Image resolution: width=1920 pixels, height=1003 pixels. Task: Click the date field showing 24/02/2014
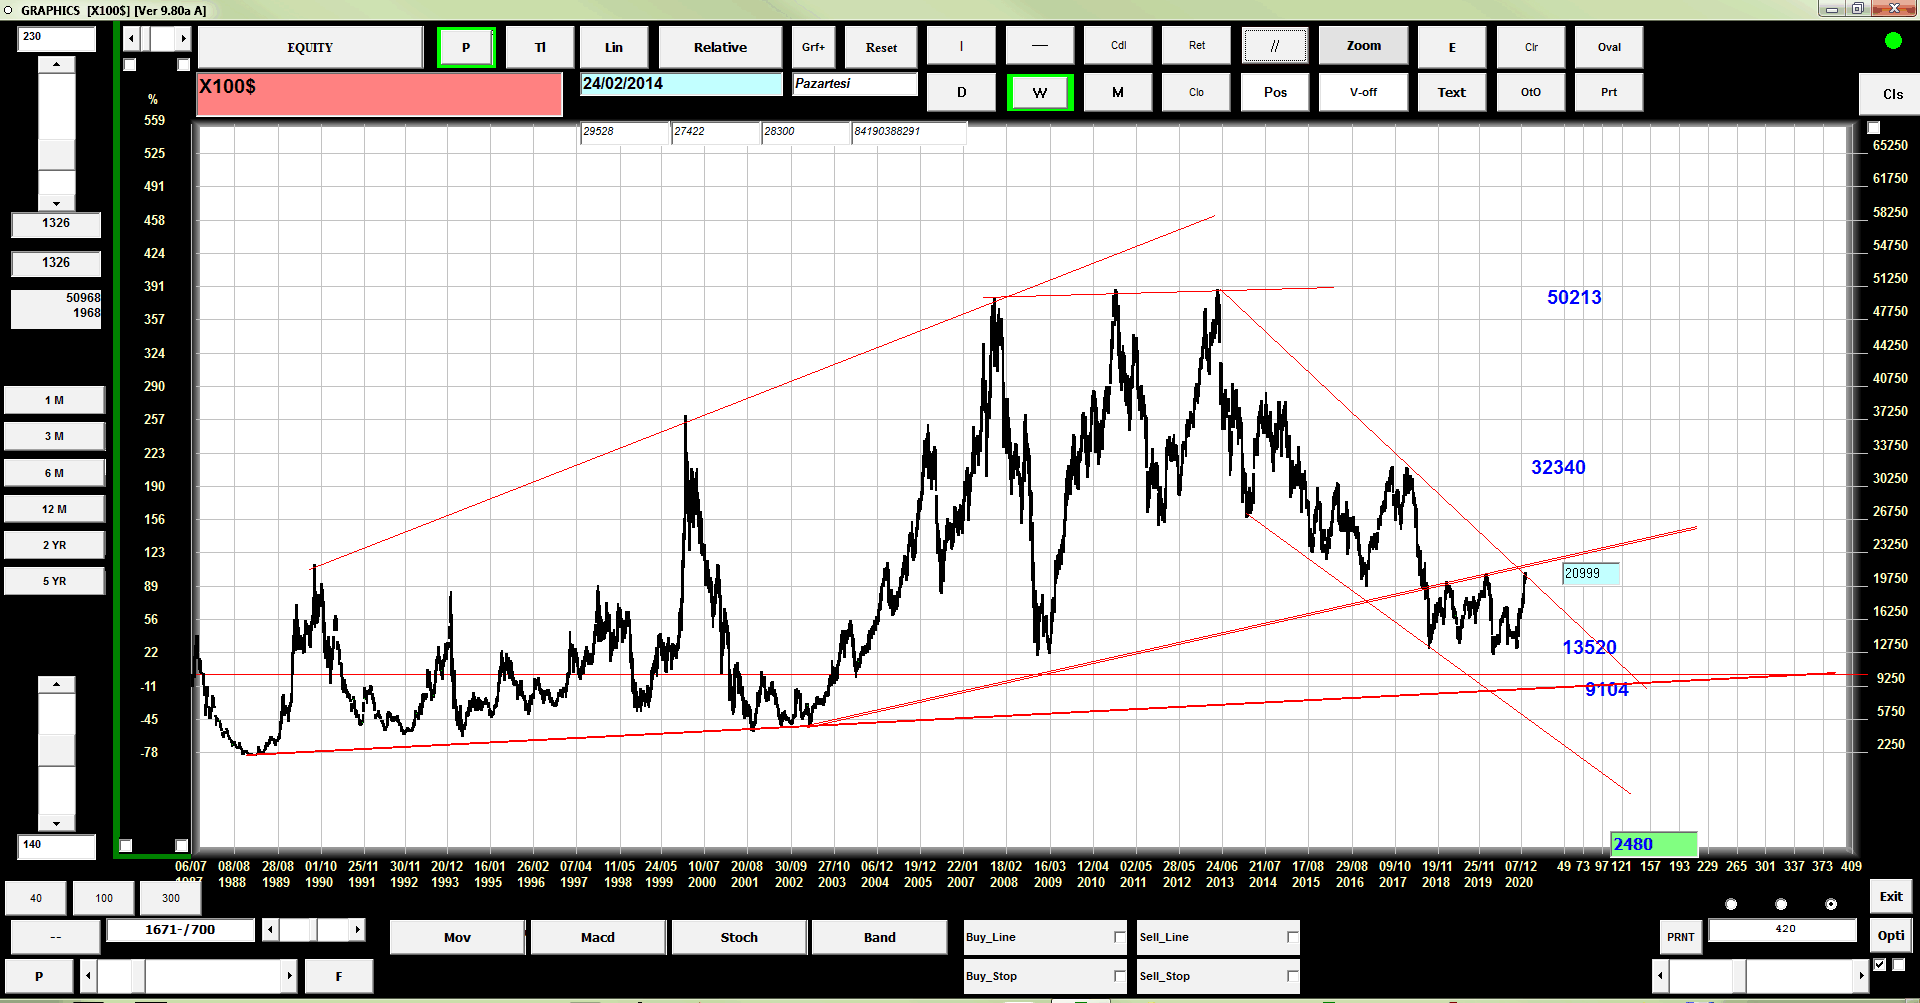coord(681,84)
